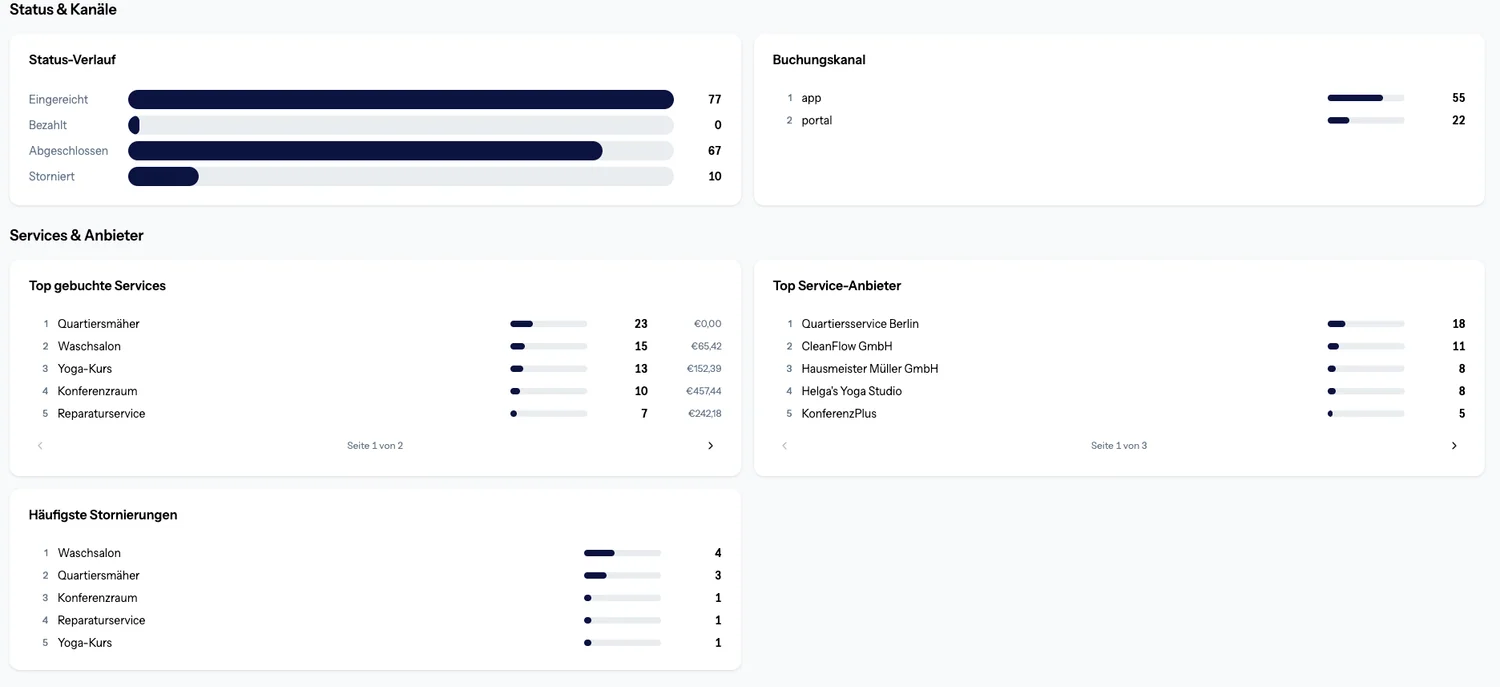The image size is (1500, 687).
Task: Click the Bezahlt status bar
Action: pyautogui.click(x=401, y=125)
